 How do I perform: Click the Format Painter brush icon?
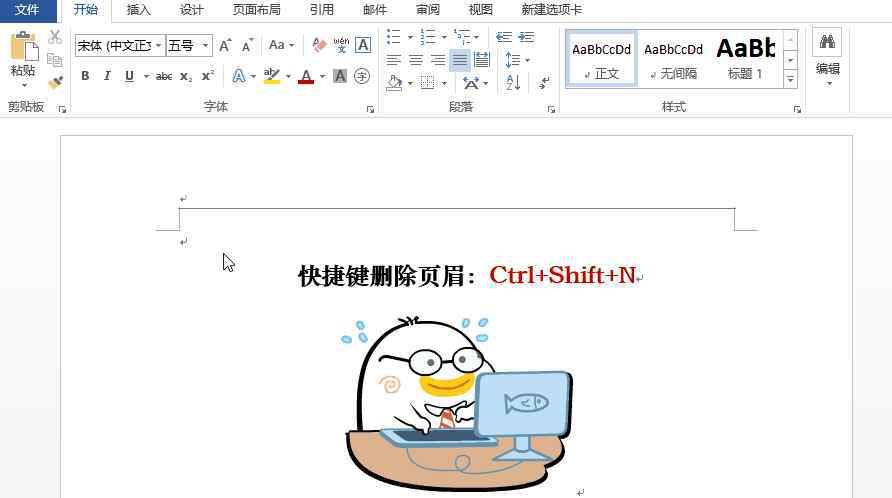point(55,81)
